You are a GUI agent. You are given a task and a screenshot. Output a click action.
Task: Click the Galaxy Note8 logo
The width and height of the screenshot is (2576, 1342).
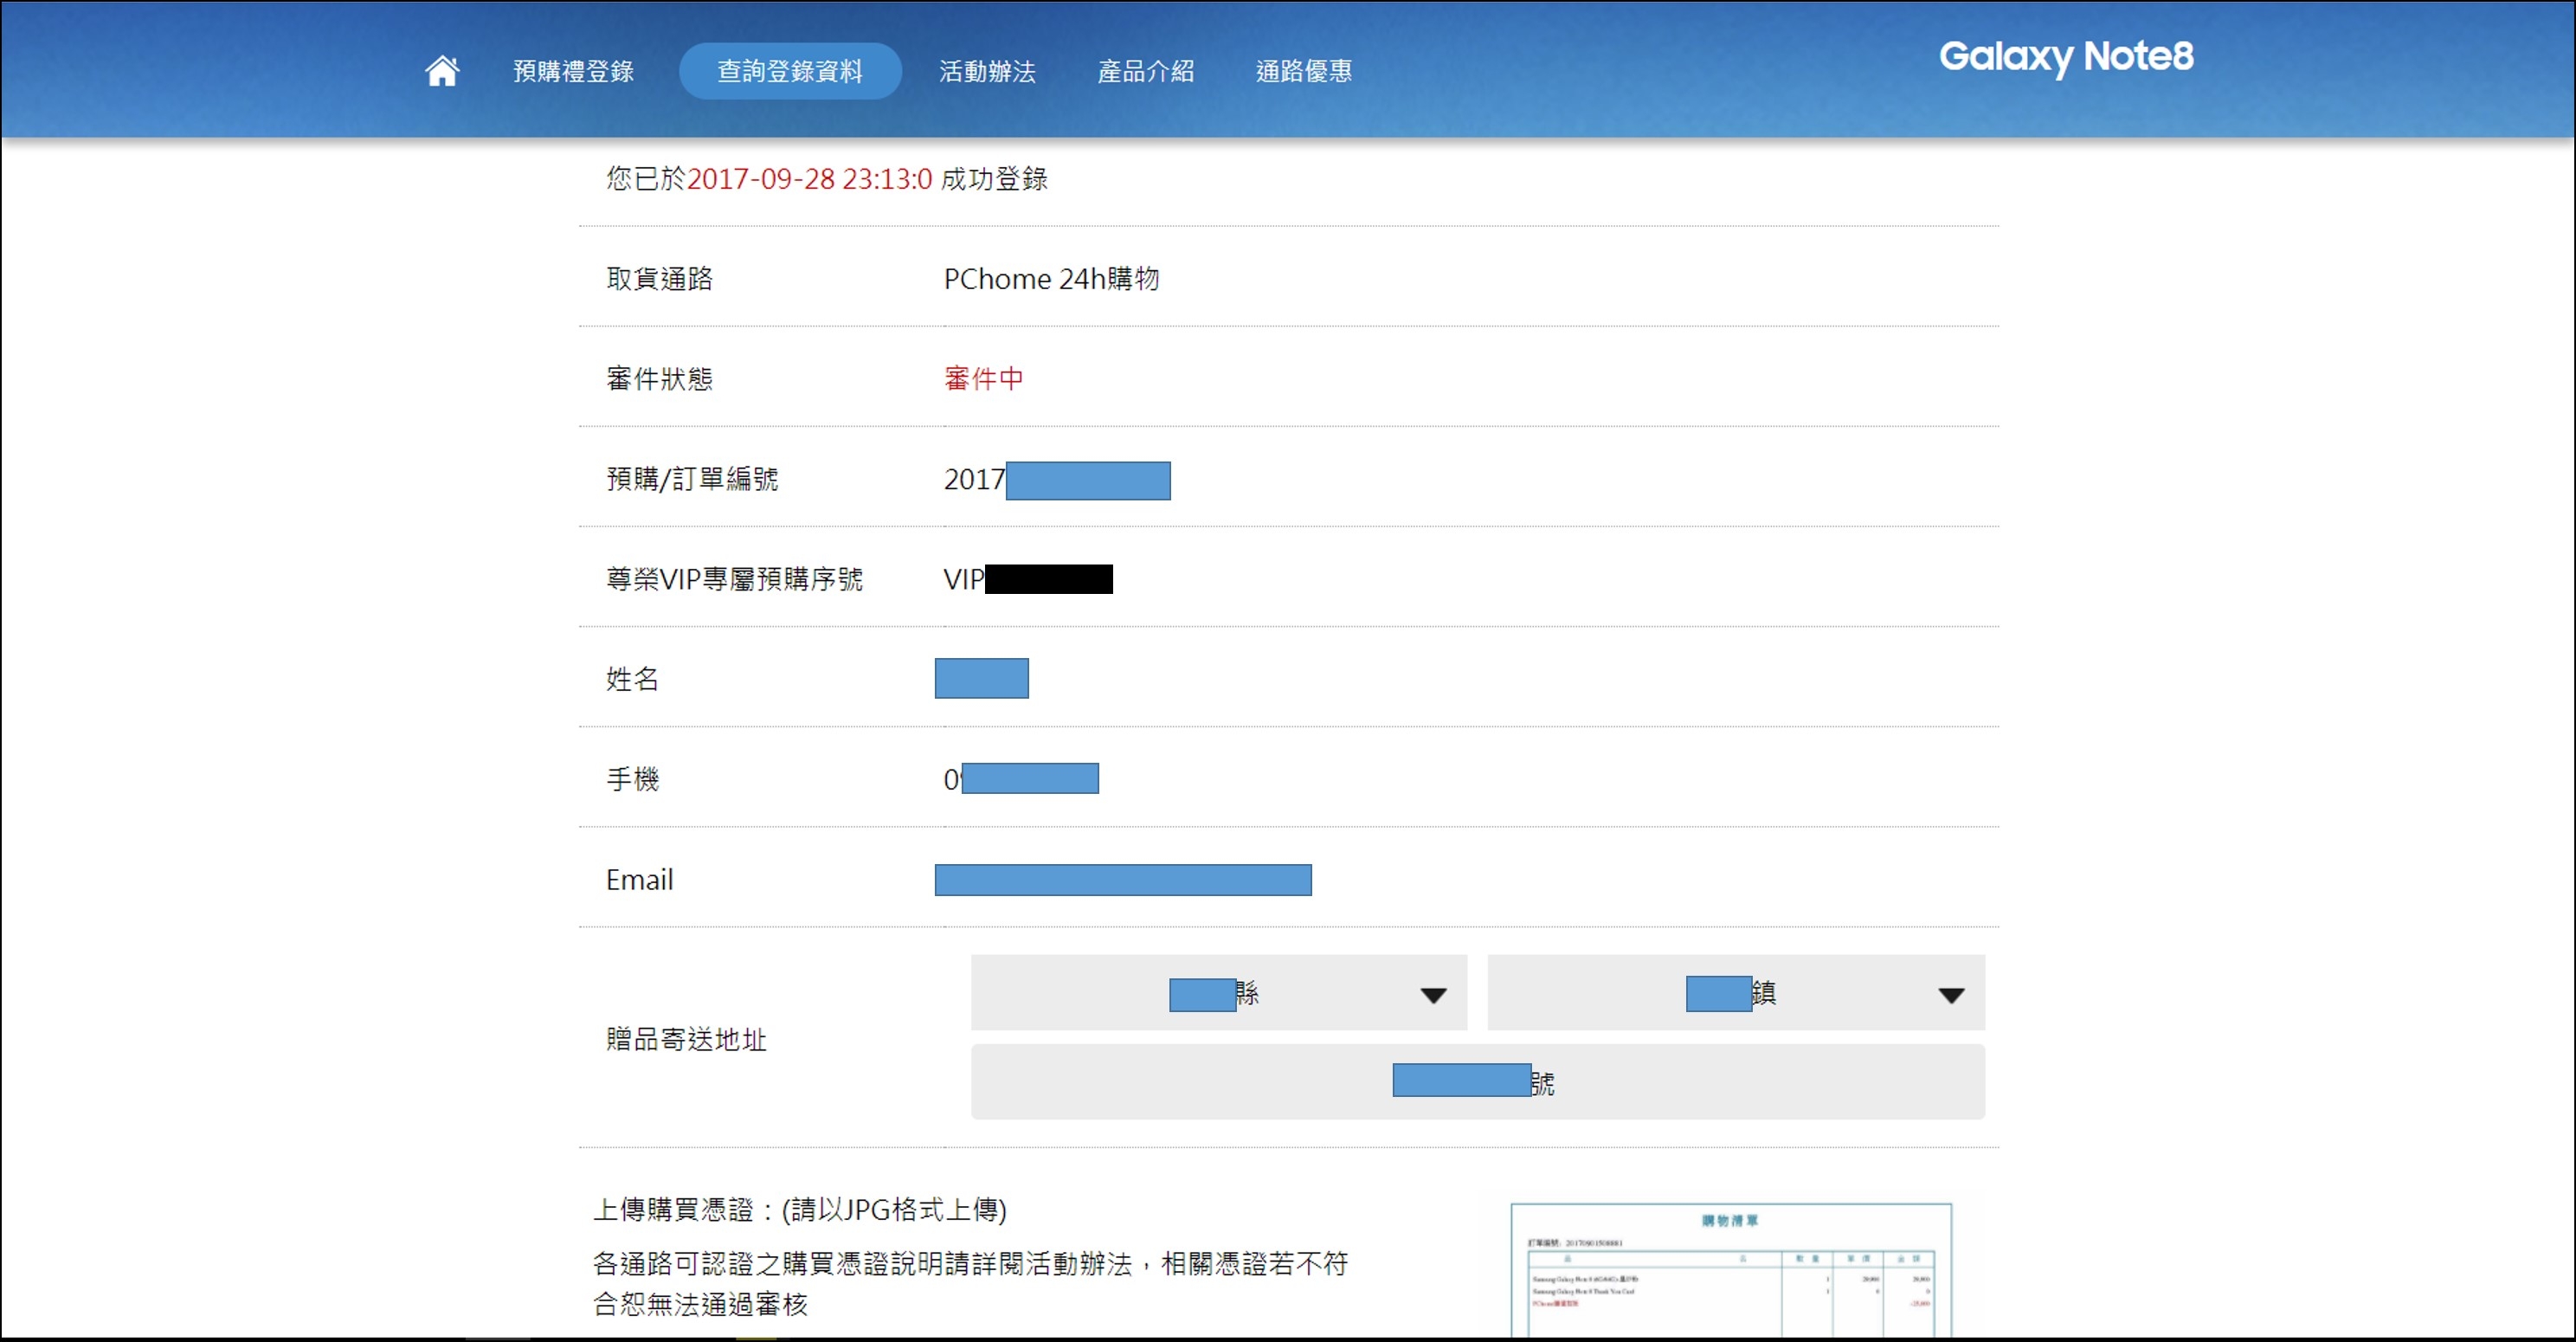point(2066,57)
